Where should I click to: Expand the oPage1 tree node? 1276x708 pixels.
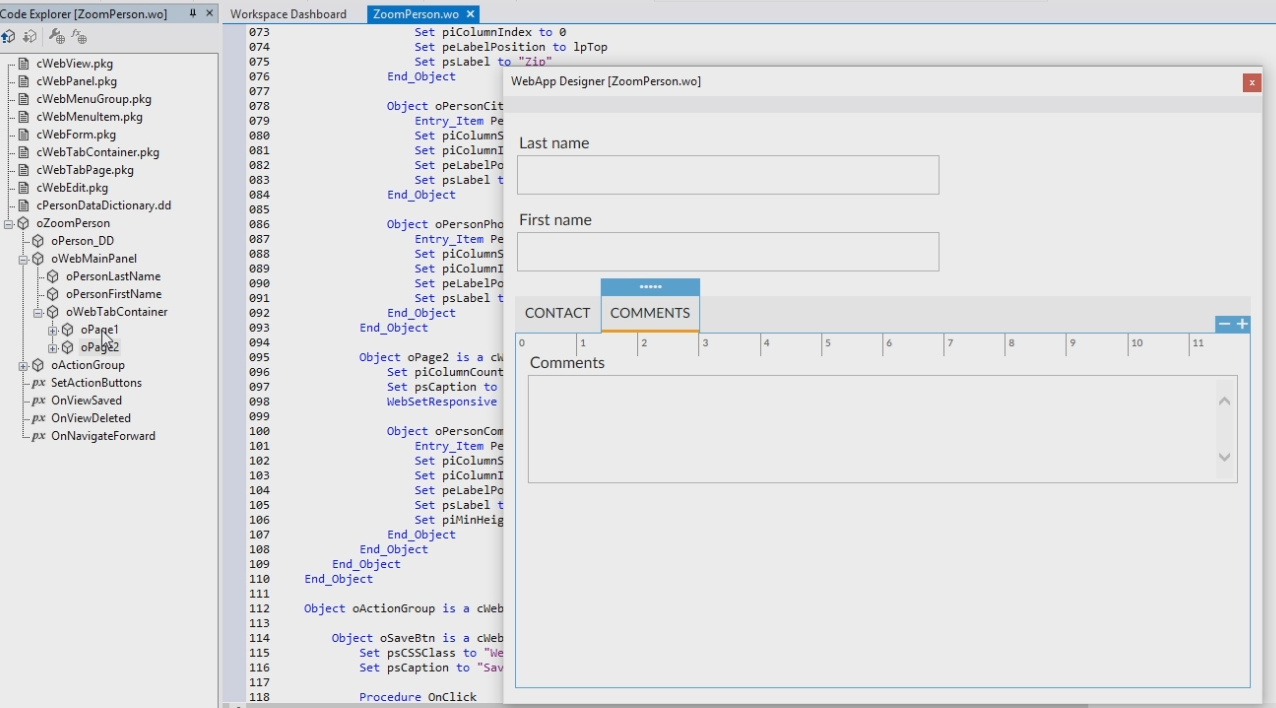[x=53, y=330]
